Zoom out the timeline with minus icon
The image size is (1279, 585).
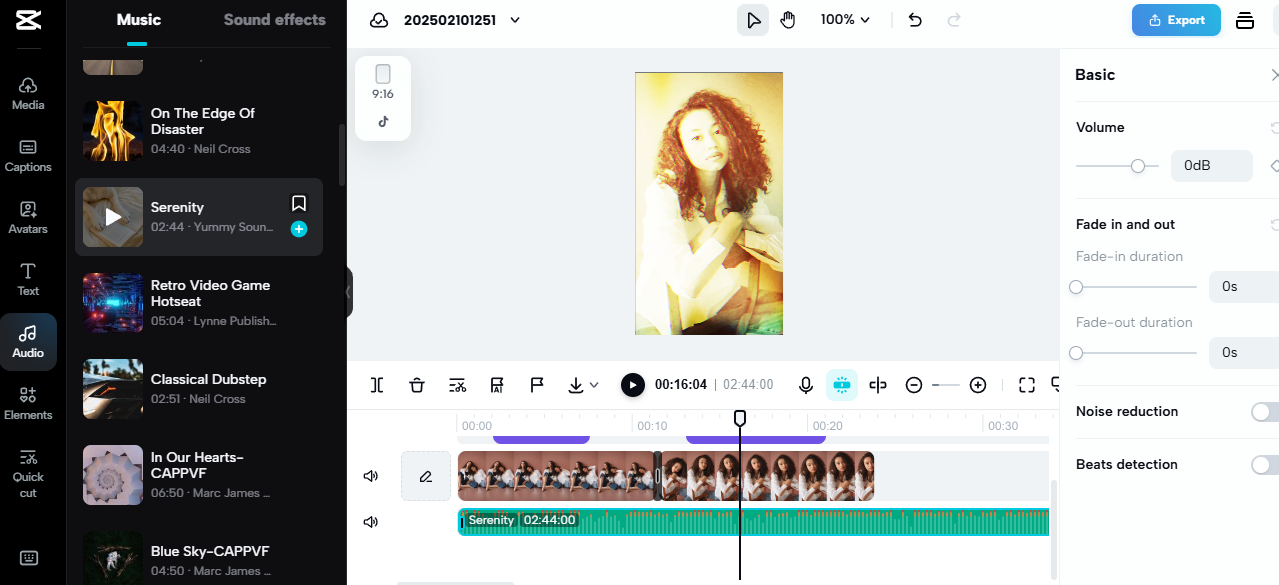click(914, 385)
